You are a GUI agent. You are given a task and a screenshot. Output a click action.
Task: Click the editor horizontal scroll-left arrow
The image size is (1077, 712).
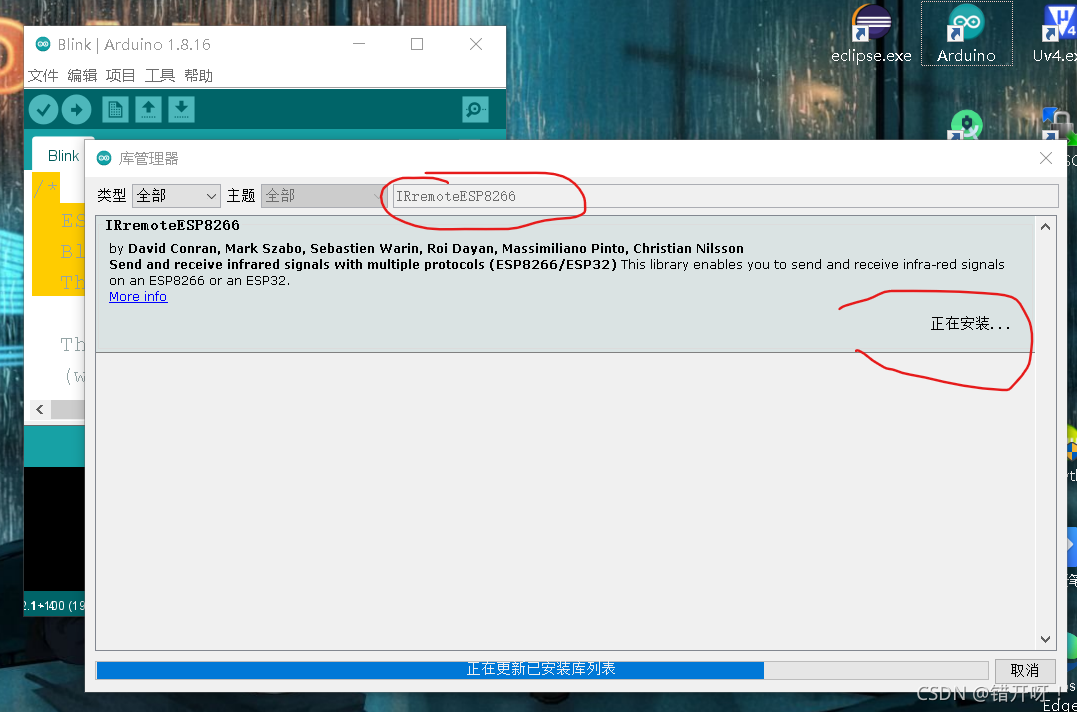pos(40,409)
